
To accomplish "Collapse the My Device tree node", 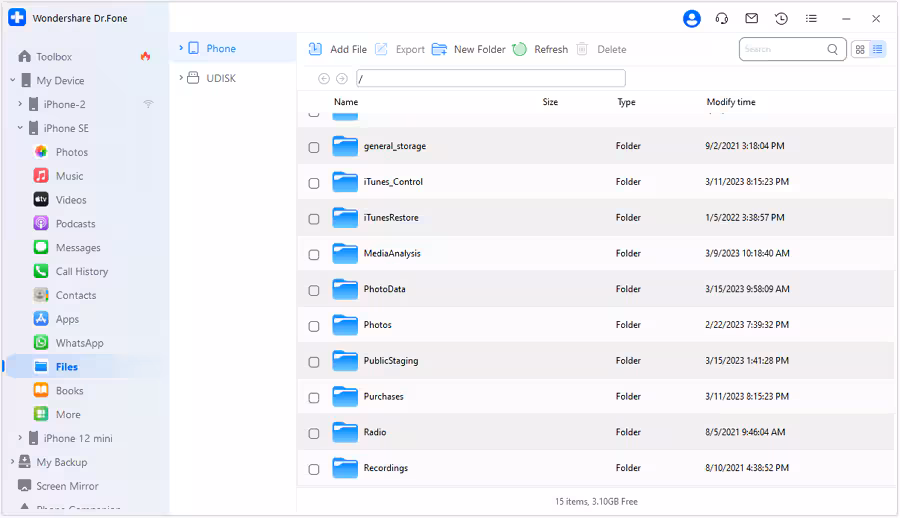I will pyautogui.click(x=13, y=80).
